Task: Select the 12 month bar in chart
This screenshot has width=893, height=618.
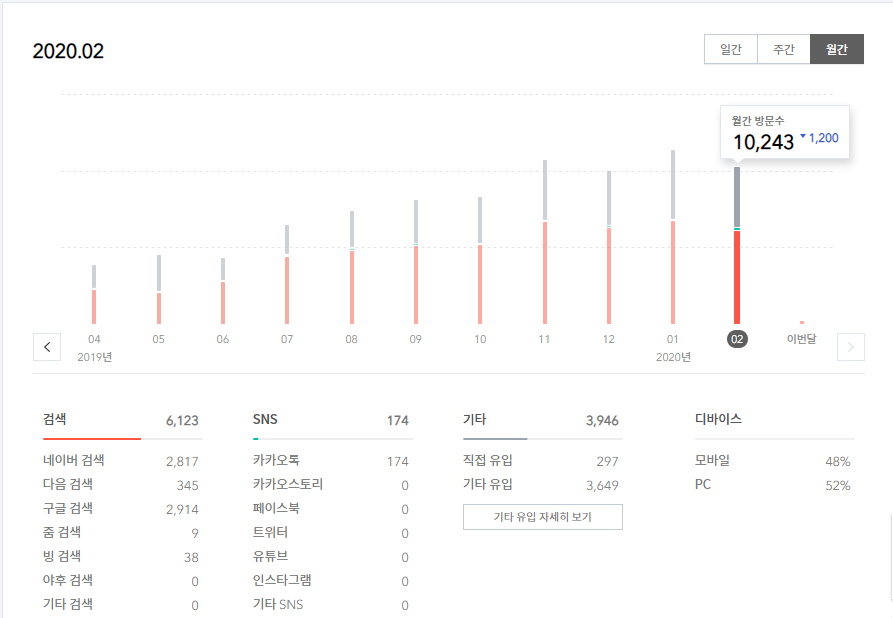Action: (609, 247)
